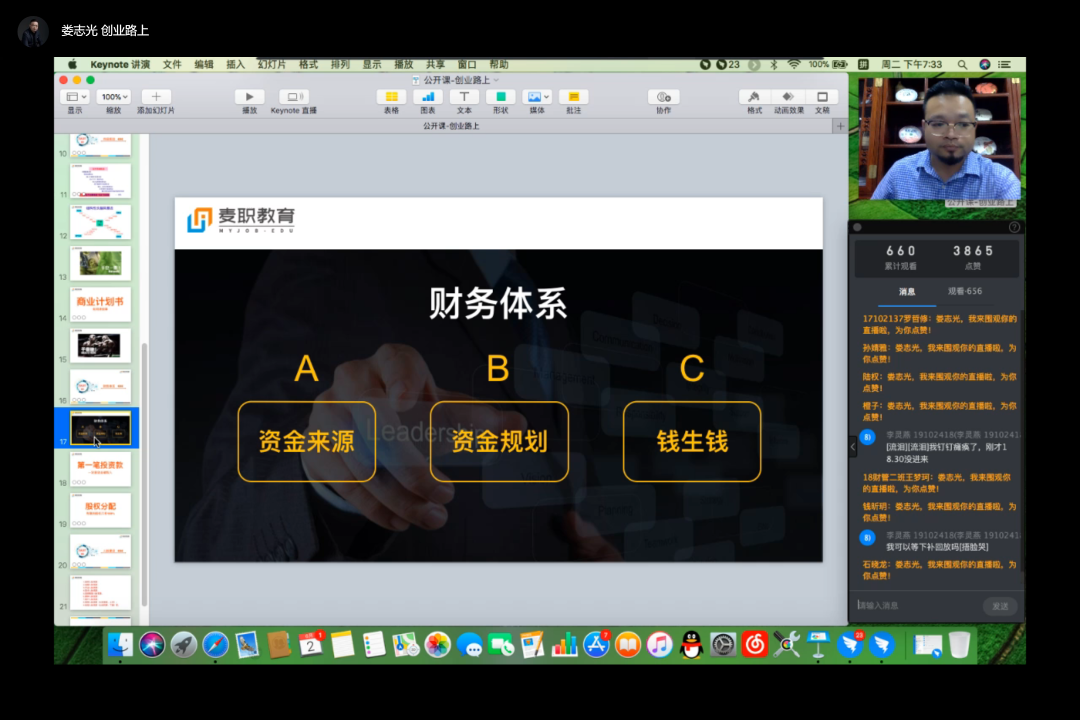
Task: Click the Keynote Live (Keynote 直播) icon
Action: click(x=293, y=97)
